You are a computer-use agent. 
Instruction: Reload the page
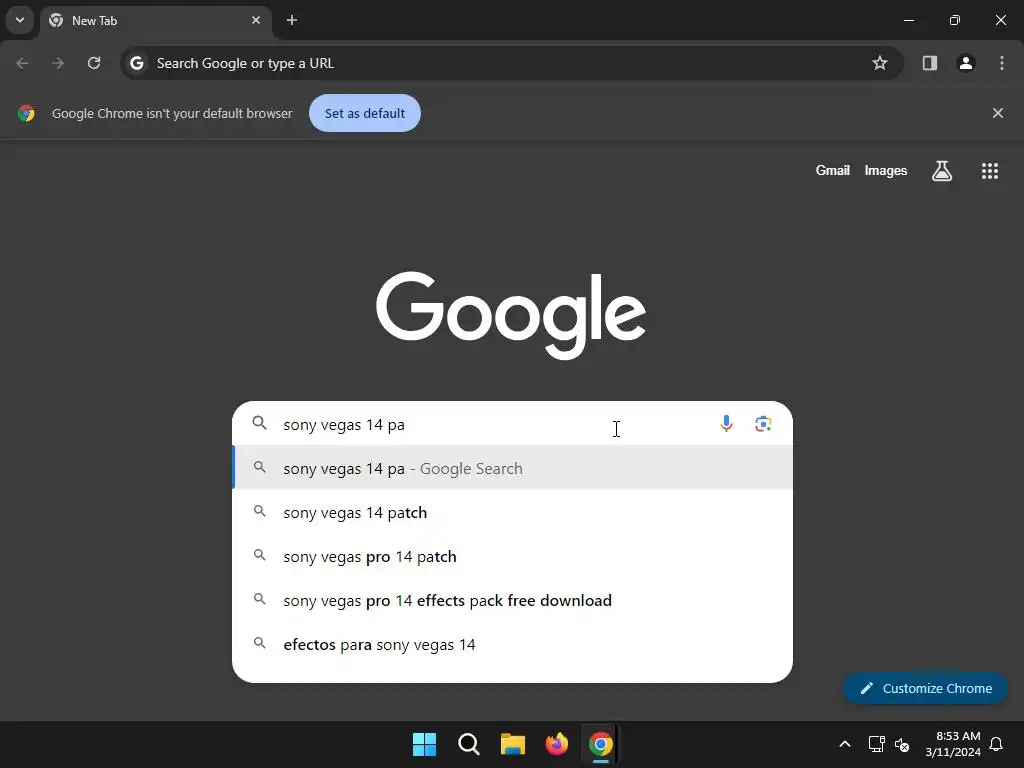tap(94, 63)
